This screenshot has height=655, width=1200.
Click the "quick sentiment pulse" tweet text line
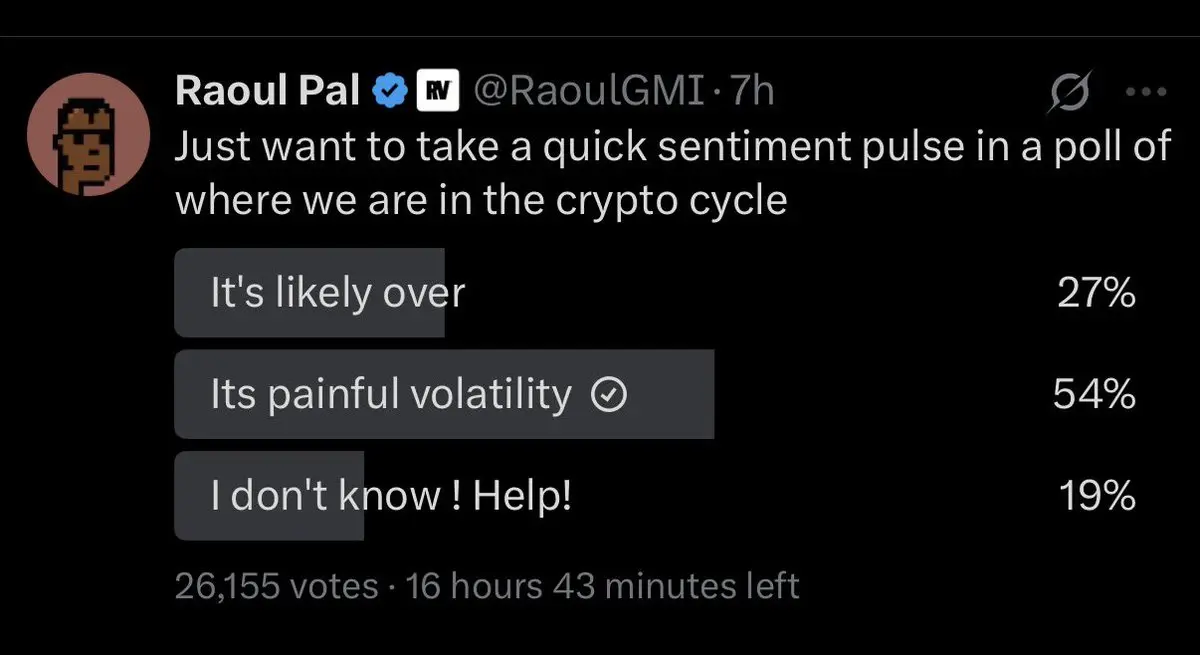(672, 147)
